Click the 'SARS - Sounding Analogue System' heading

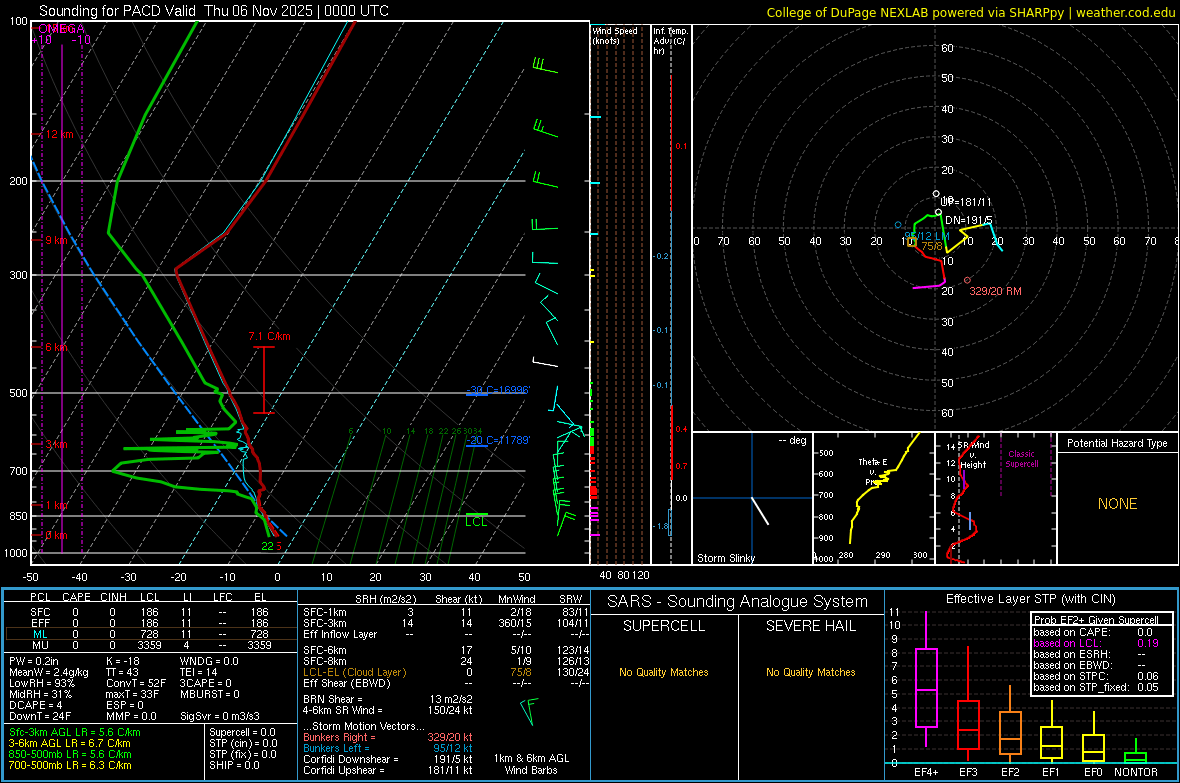point(738,602)
